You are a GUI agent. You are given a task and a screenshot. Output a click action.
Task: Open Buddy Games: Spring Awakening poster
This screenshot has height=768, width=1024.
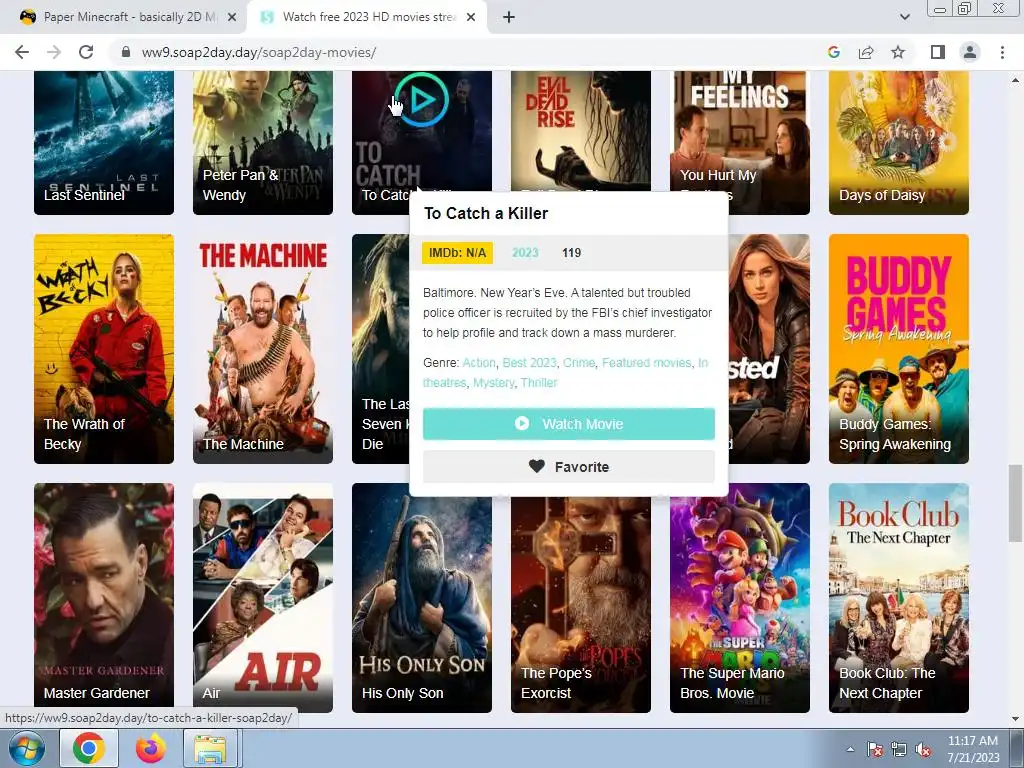tap(899, 349)
